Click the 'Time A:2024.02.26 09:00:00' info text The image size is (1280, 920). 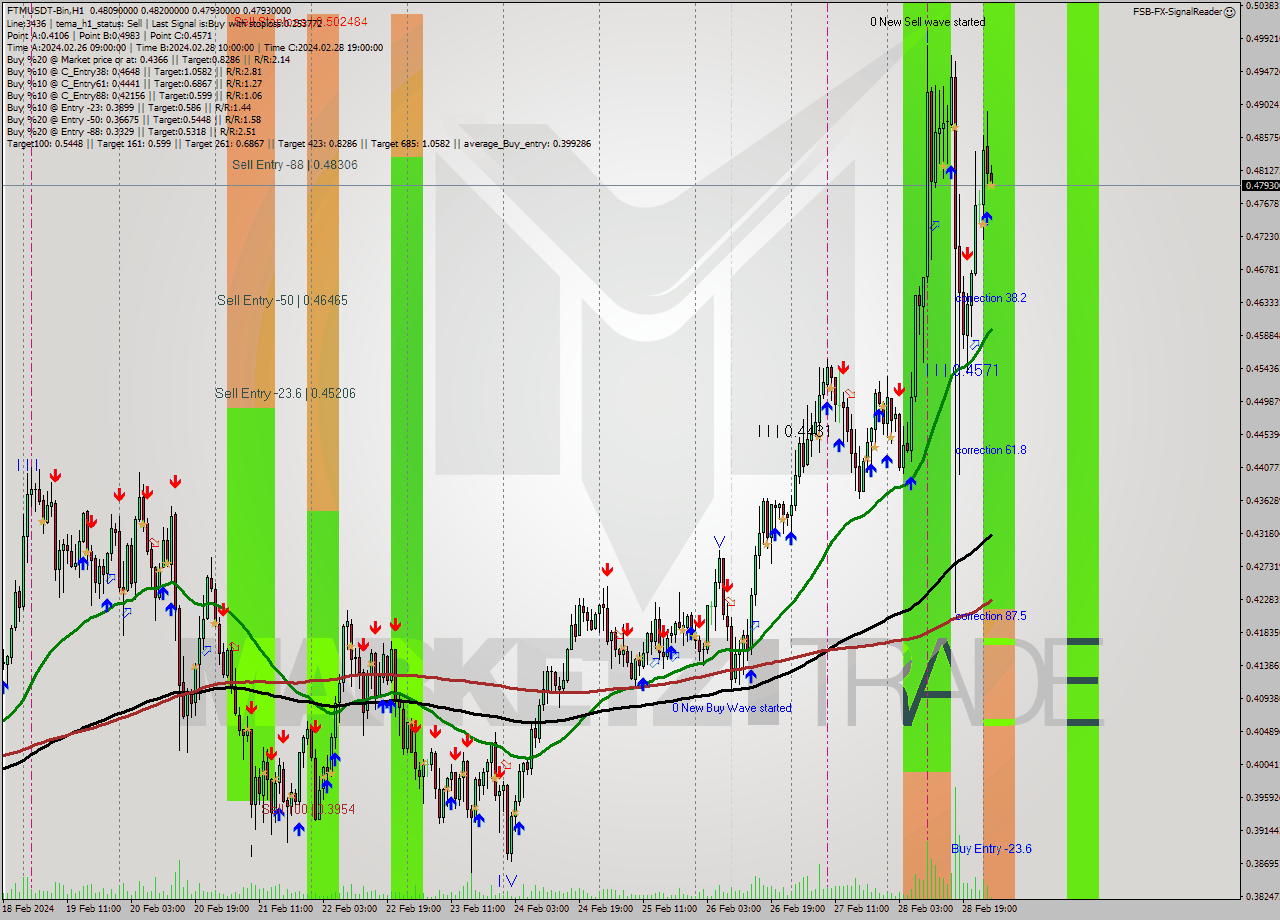[67, 47]
